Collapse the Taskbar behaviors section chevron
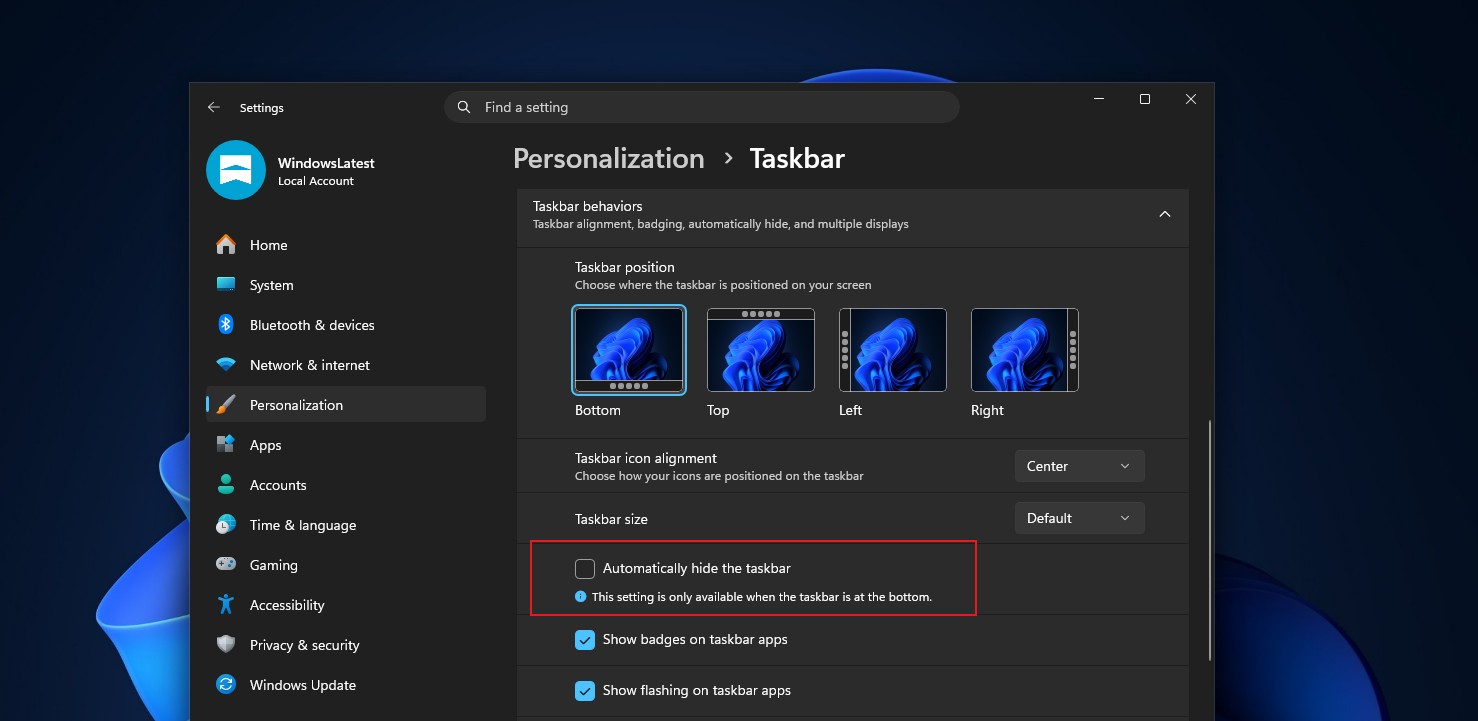Screen dimensions: 1478x721 (1165, 214)
